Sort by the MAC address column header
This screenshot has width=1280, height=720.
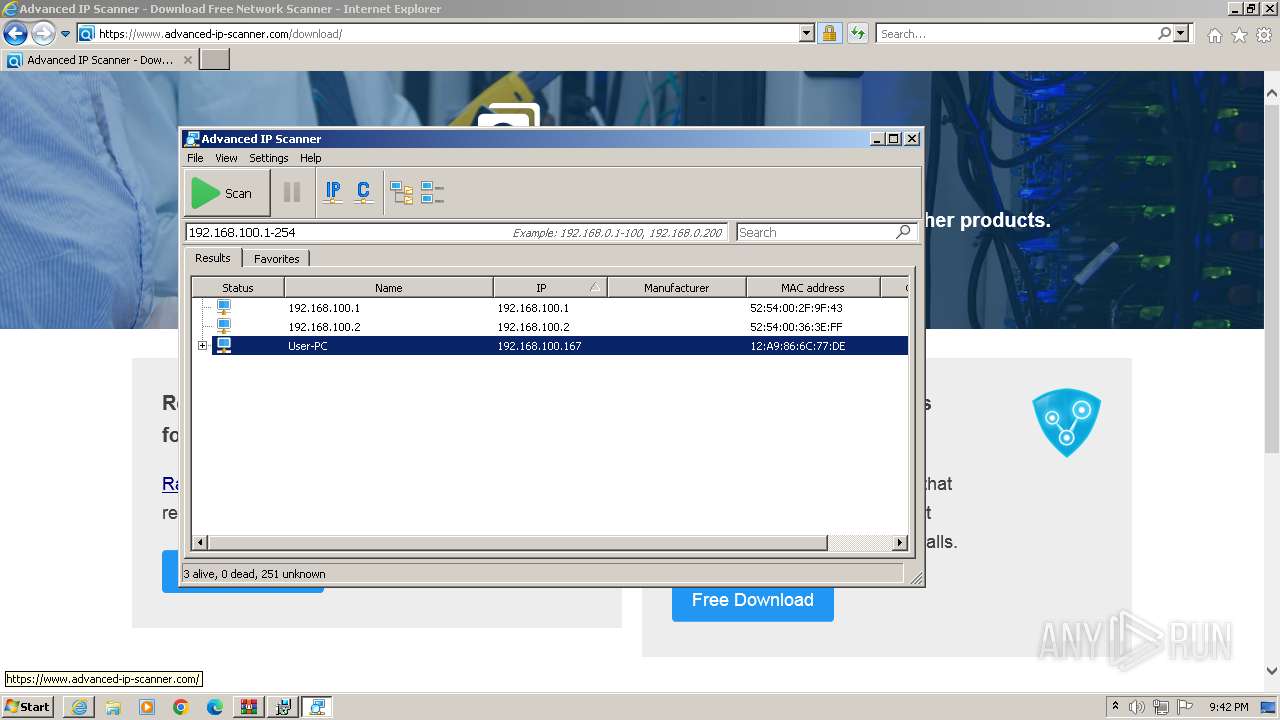pyautogui.click(x=813, y=288)
